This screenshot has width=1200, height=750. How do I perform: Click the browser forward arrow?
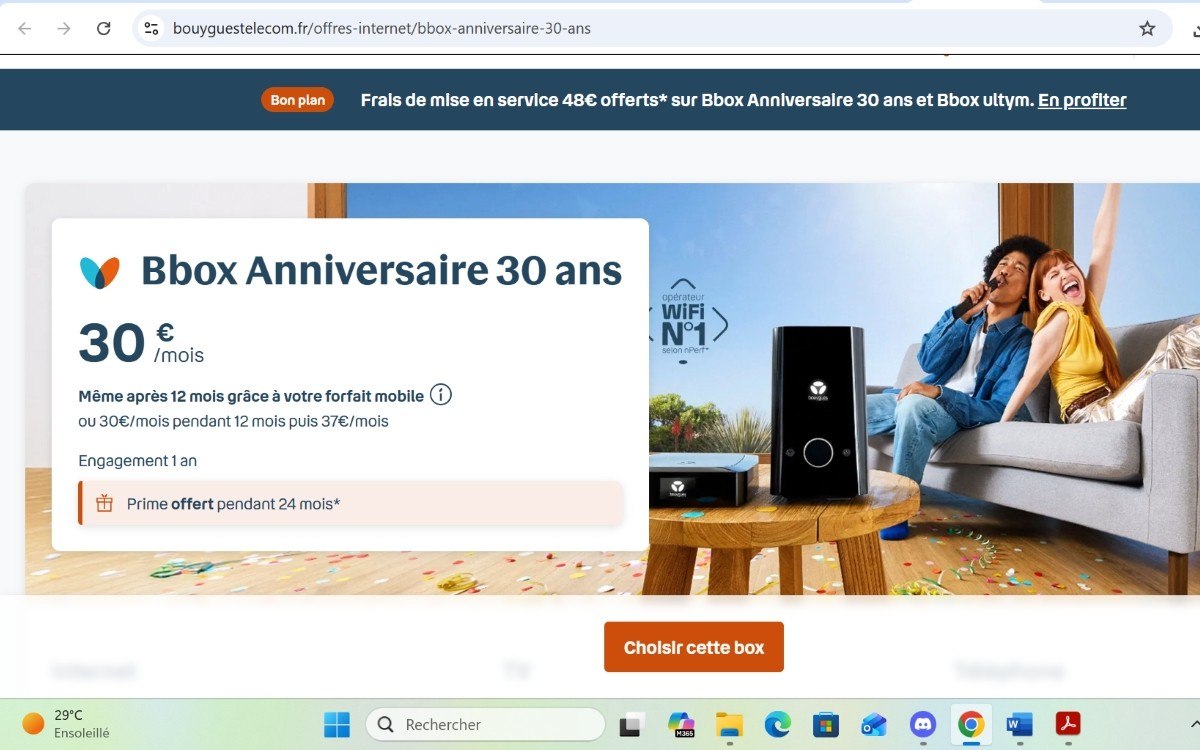point(64,28)
